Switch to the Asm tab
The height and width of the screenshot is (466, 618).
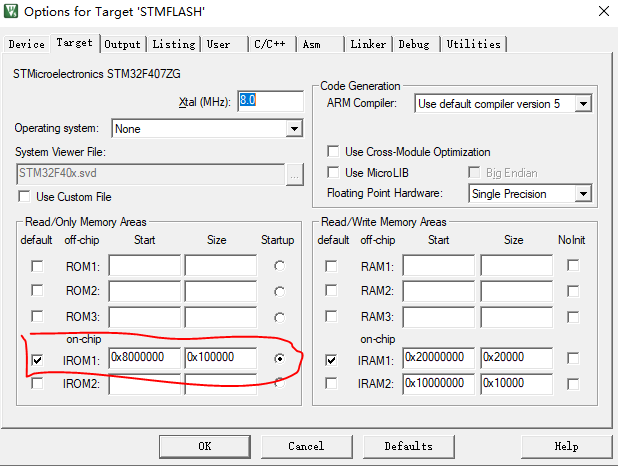coord(320,44)
